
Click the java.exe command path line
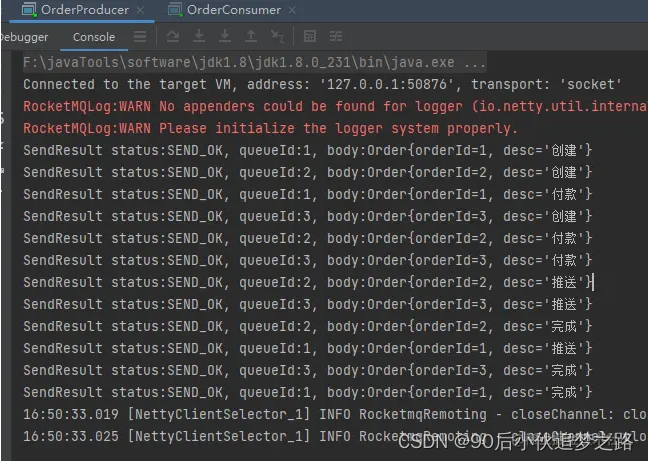coord(254,62)
